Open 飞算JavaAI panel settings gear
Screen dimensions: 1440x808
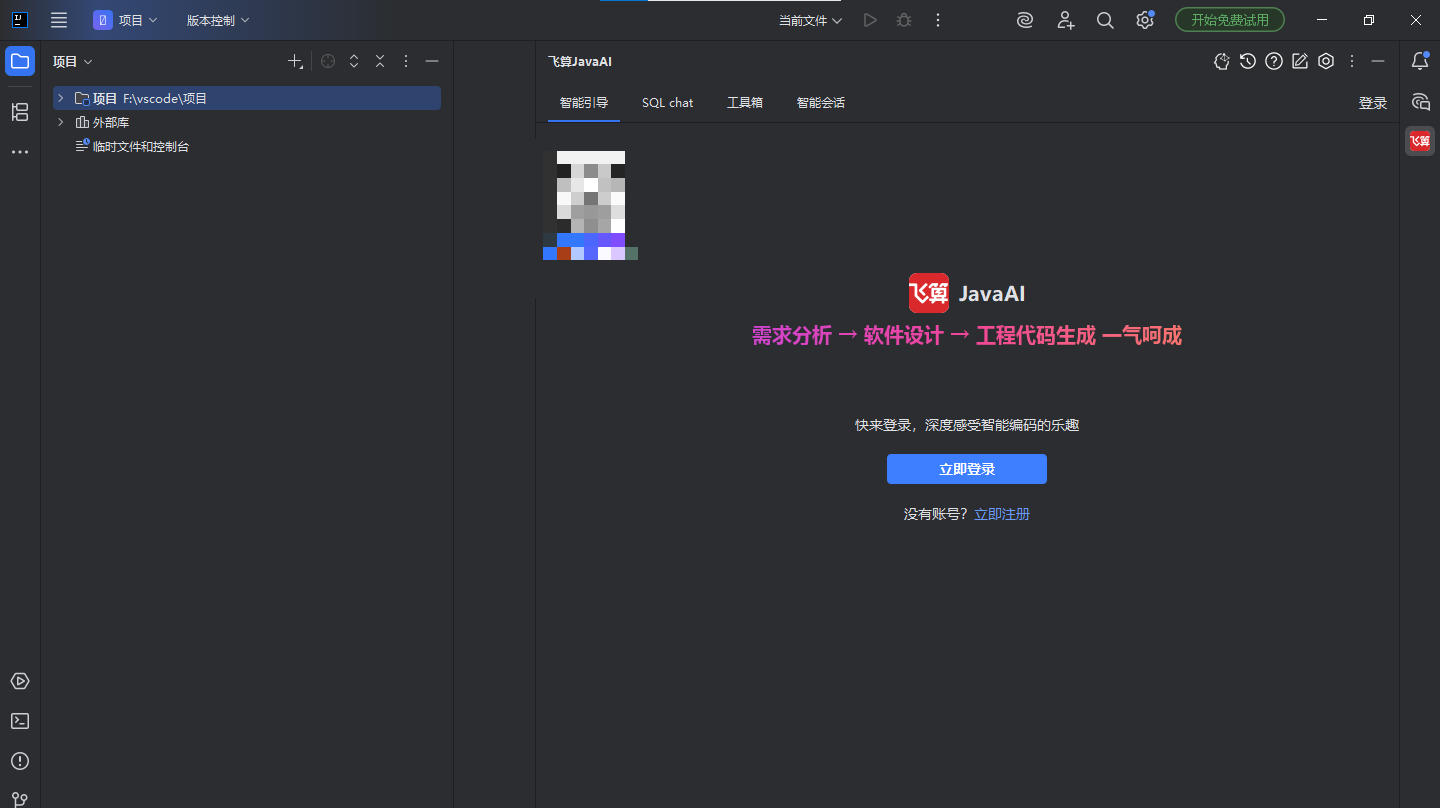1326,61
